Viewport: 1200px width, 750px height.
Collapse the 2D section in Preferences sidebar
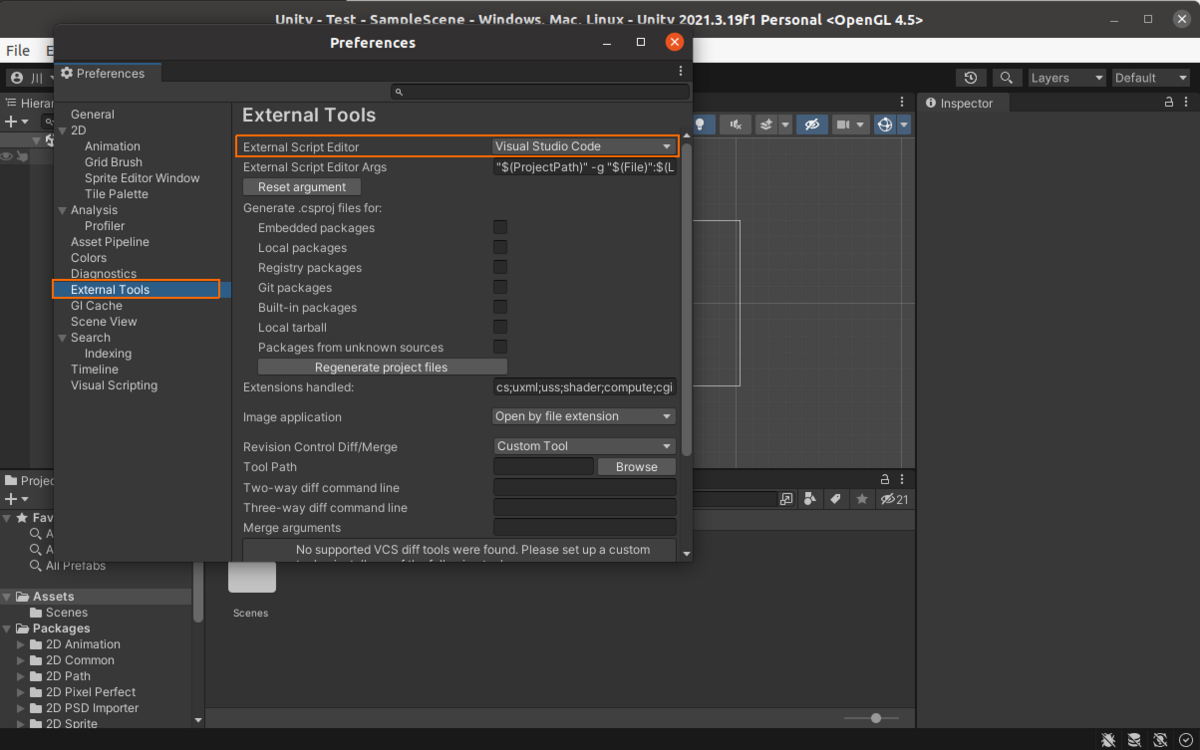[x=63, y=129]
